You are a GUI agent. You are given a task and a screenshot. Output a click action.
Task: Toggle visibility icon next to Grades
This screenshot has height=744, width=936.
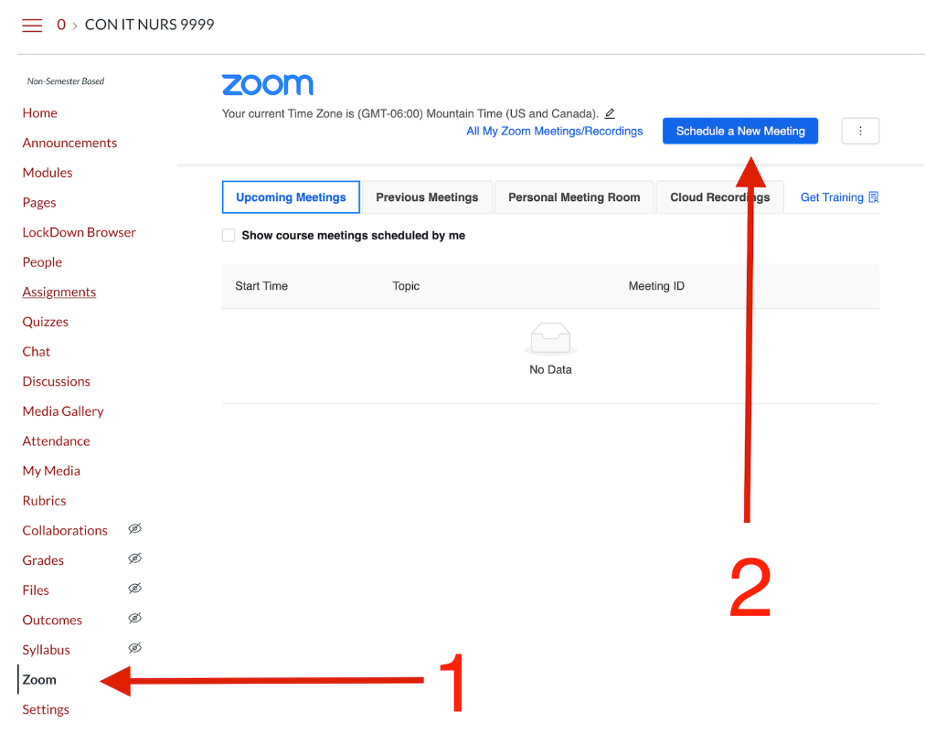[x=135, y=559]
